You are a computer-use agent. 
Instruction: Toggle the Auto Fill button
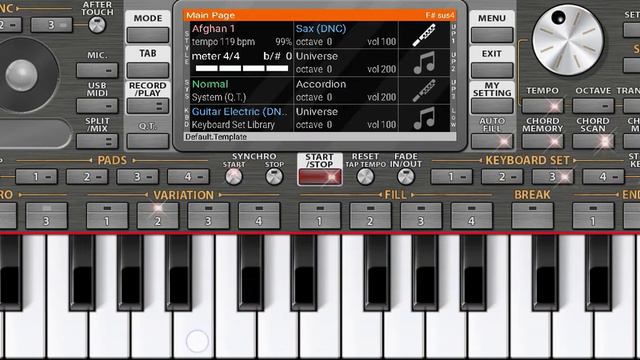(x=492, y=141)
